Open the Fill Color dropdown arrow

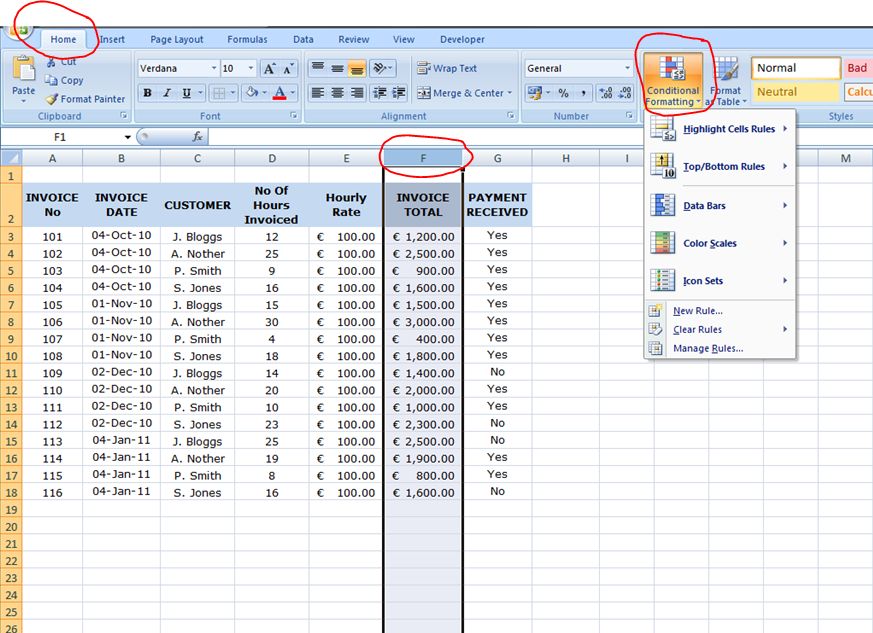264,93
